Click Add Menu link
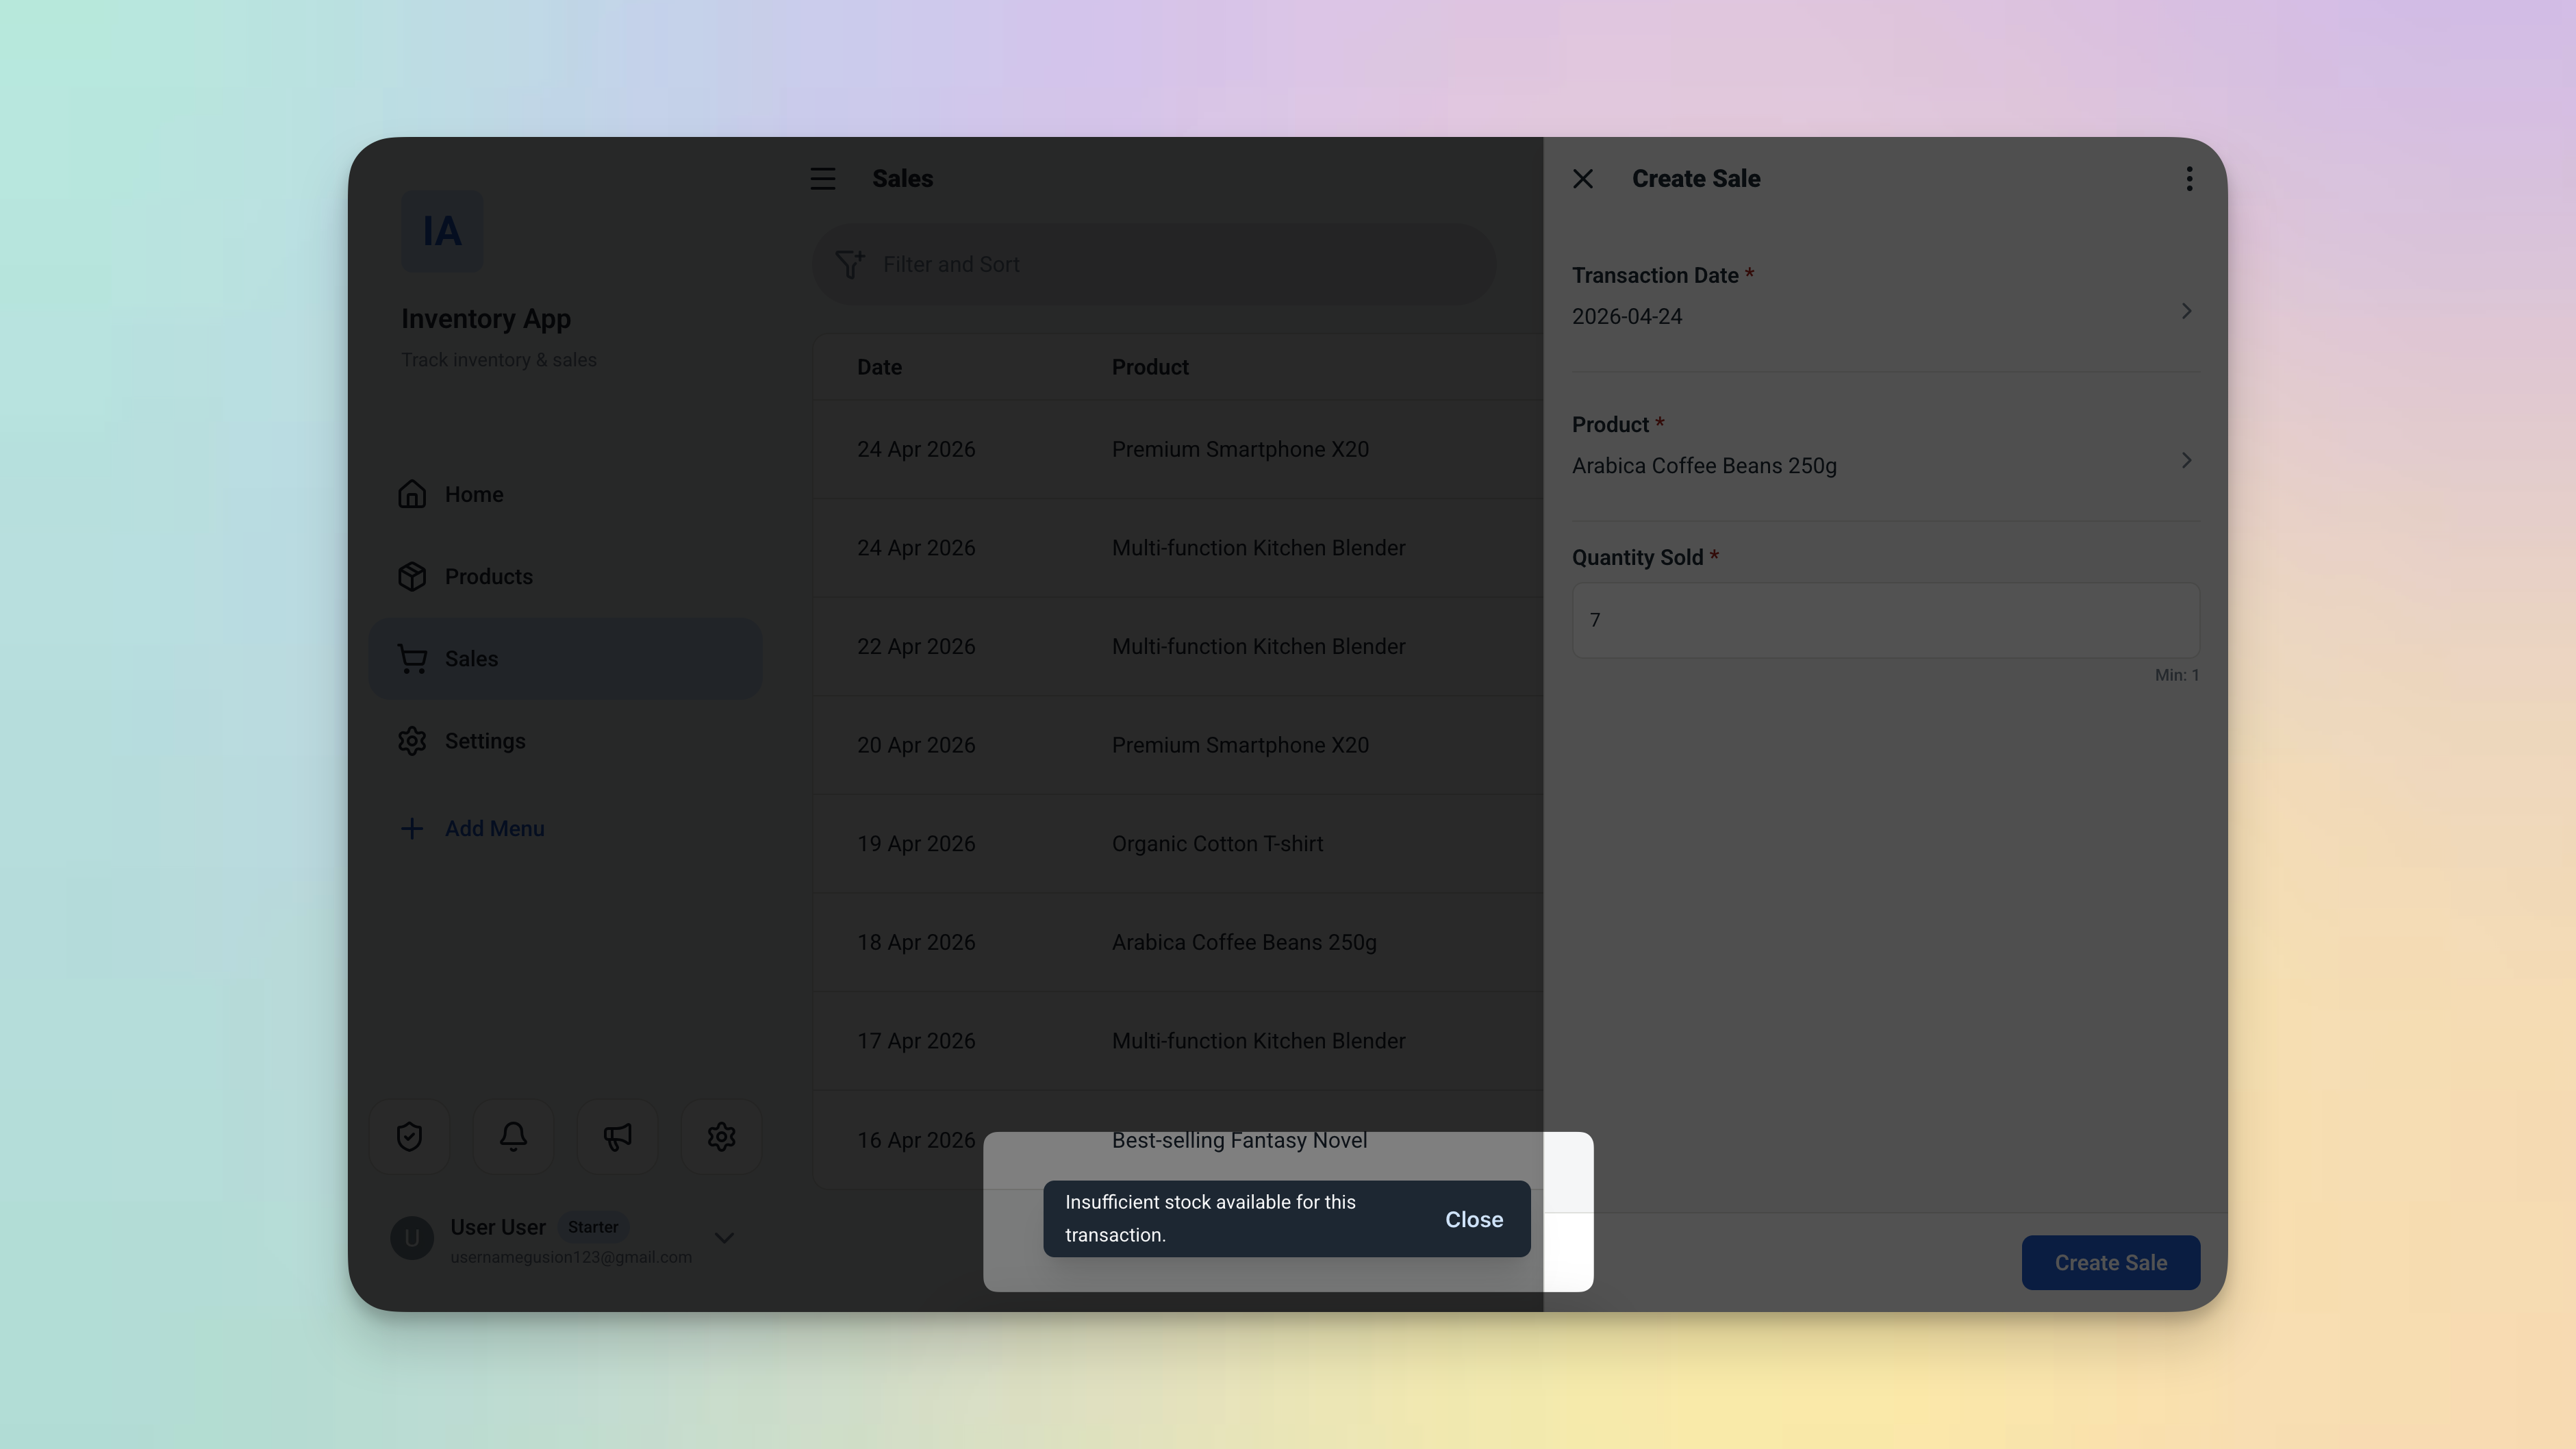This screenshot has width=2576, height=1449. [494, 829]
